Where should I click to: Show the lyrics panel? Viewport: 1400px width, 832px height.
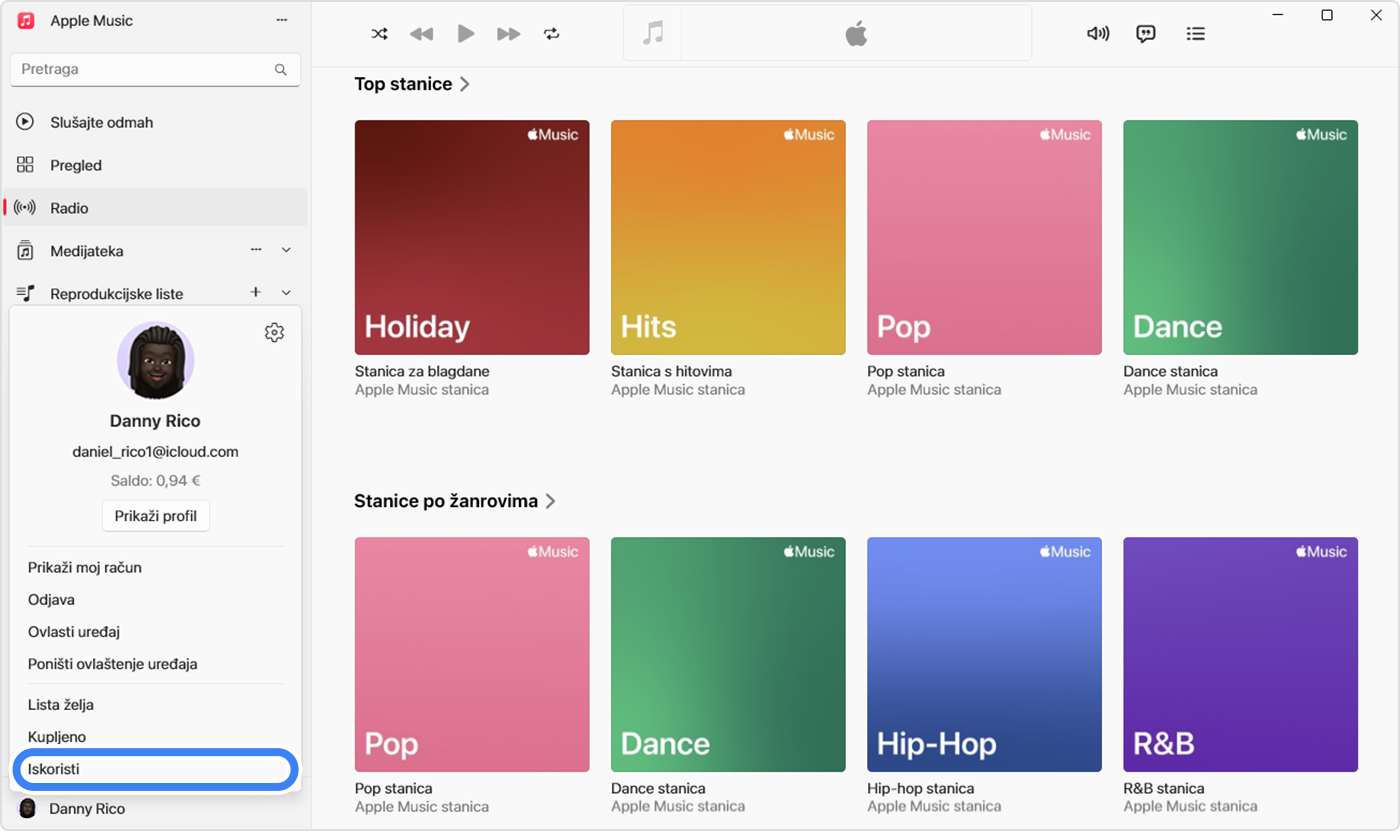click(x=1146, y=34)
